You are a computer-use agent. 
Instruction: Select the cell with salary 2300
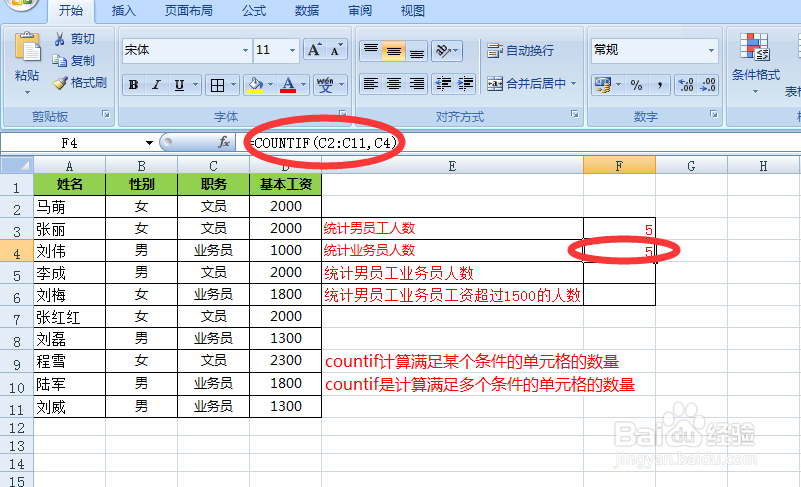(x=286, y=361)
